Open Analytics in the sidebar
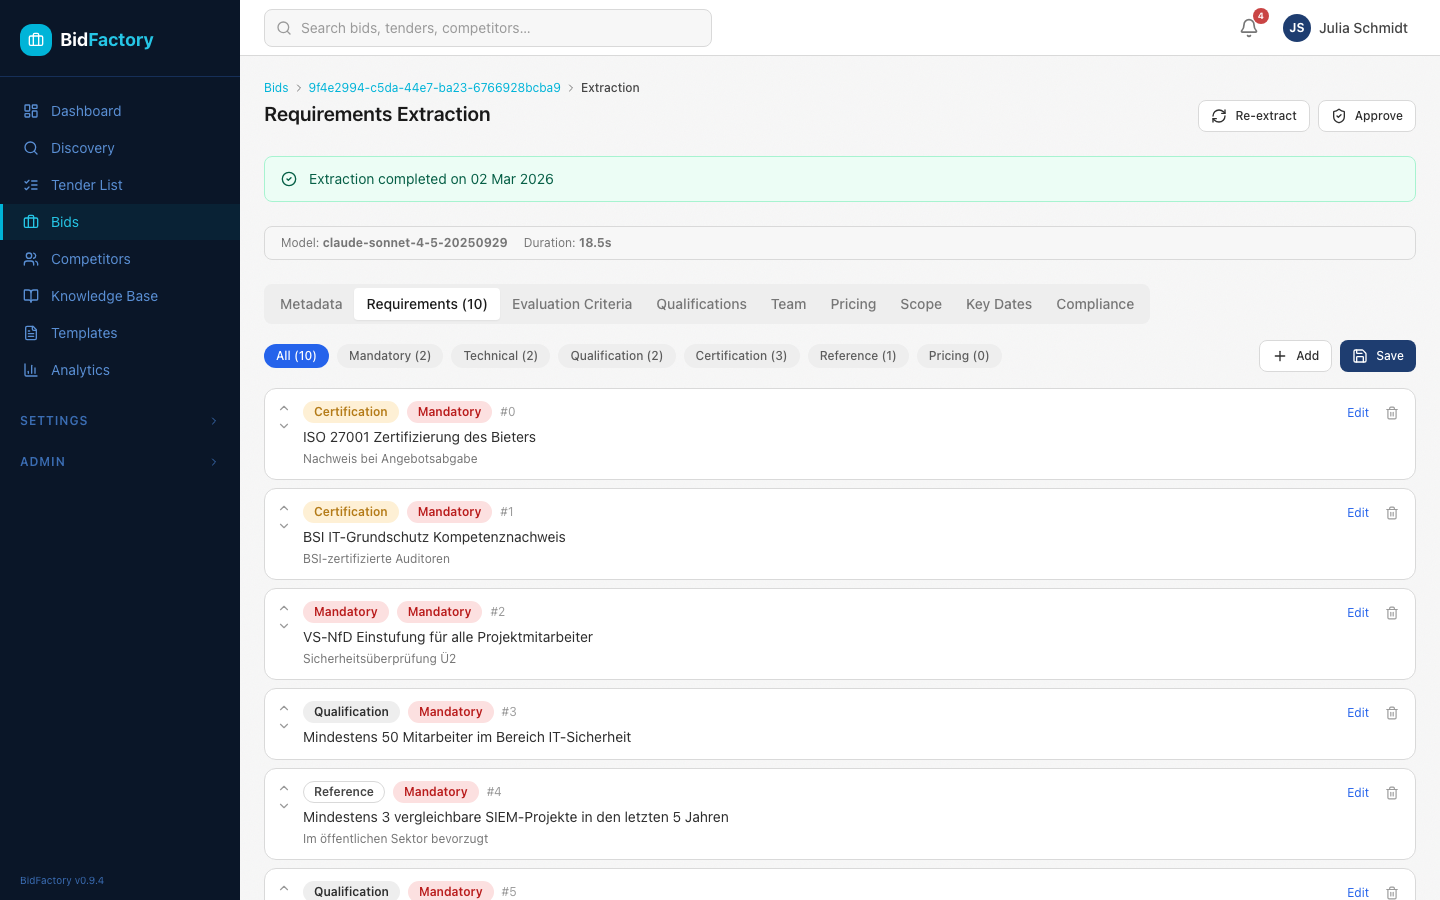The image size is (1440, 900). pyautogui.click(x=120, y=370)
